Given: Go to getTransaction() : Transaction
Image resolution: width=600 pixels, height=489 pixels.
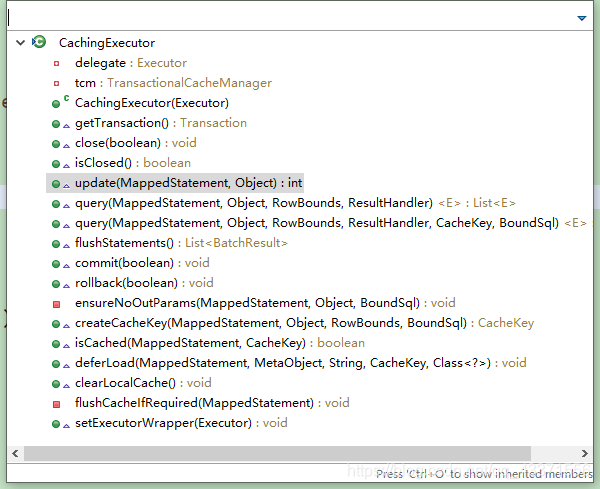Looking at the screenshot, I should pyautogui.click(x=161, y=123).
